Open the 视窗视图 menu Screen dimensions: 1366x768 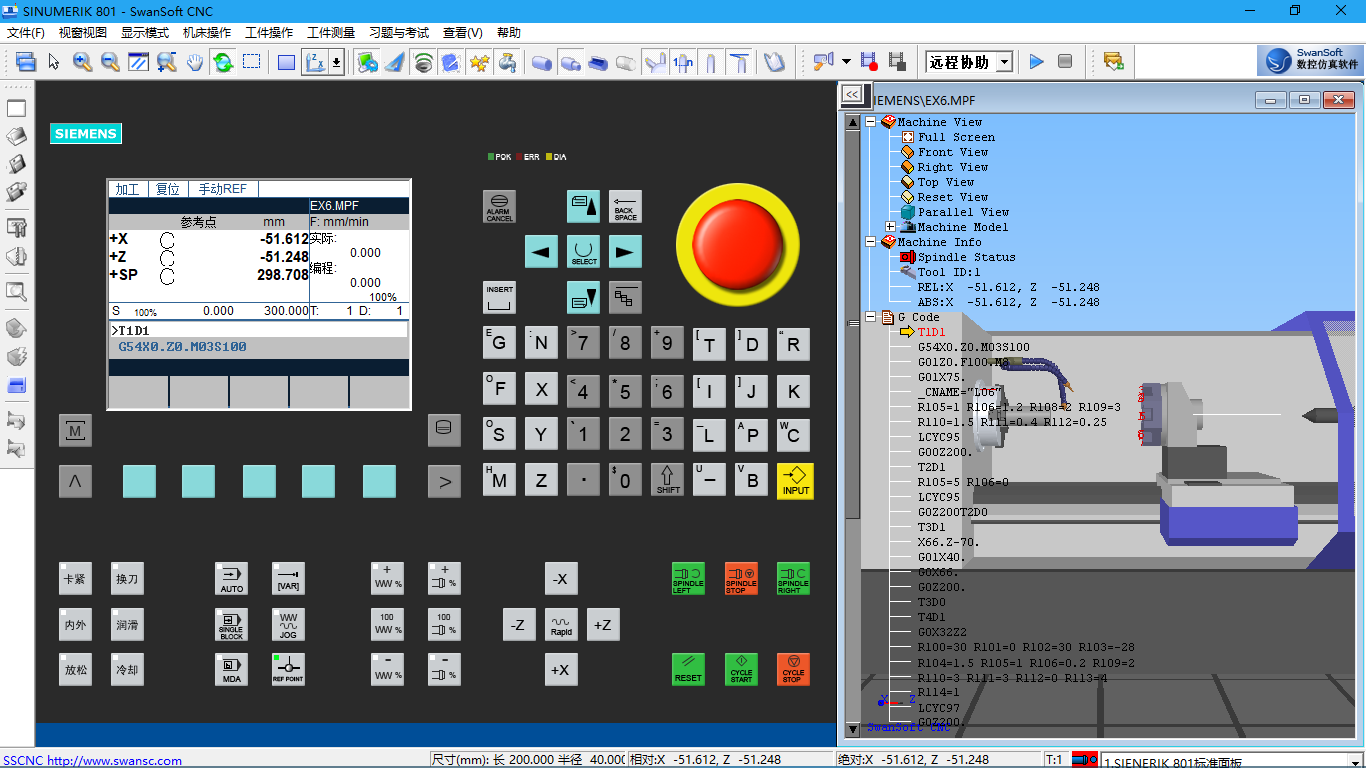tap(83, 33)
